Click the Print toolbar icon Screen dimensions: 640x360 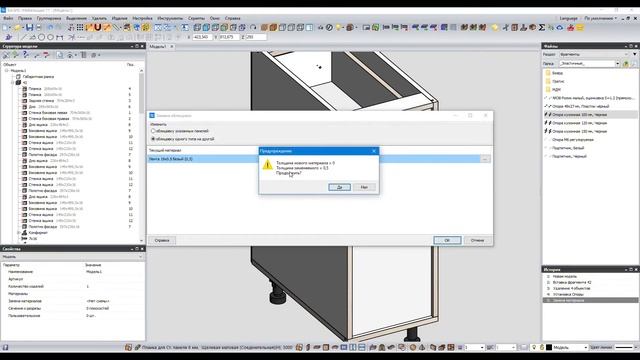38,28
